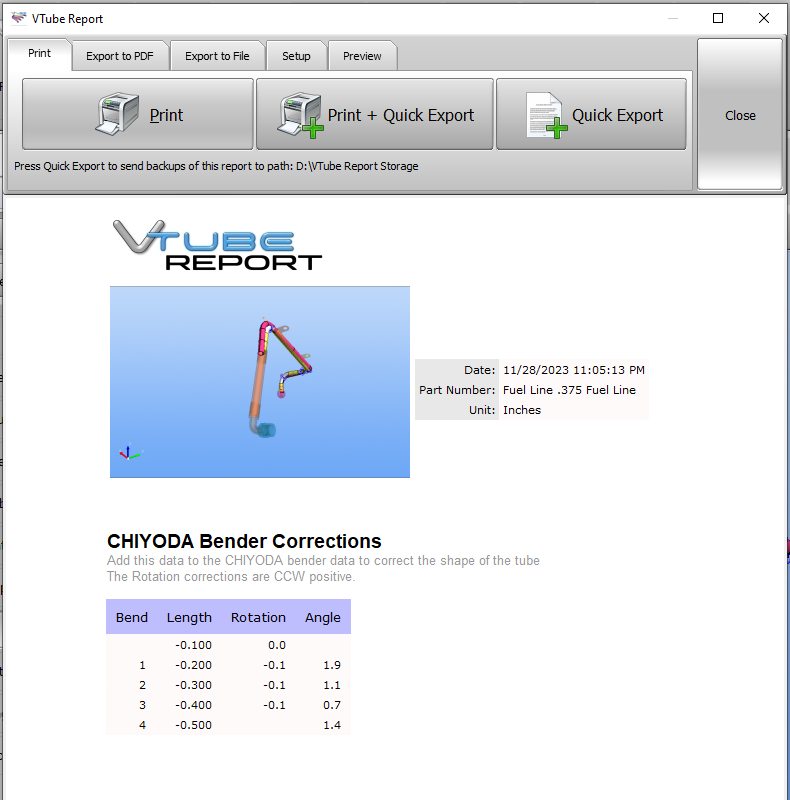Click the VTube Report title bar app icon

pyautogui.click(x=19, y=18)
